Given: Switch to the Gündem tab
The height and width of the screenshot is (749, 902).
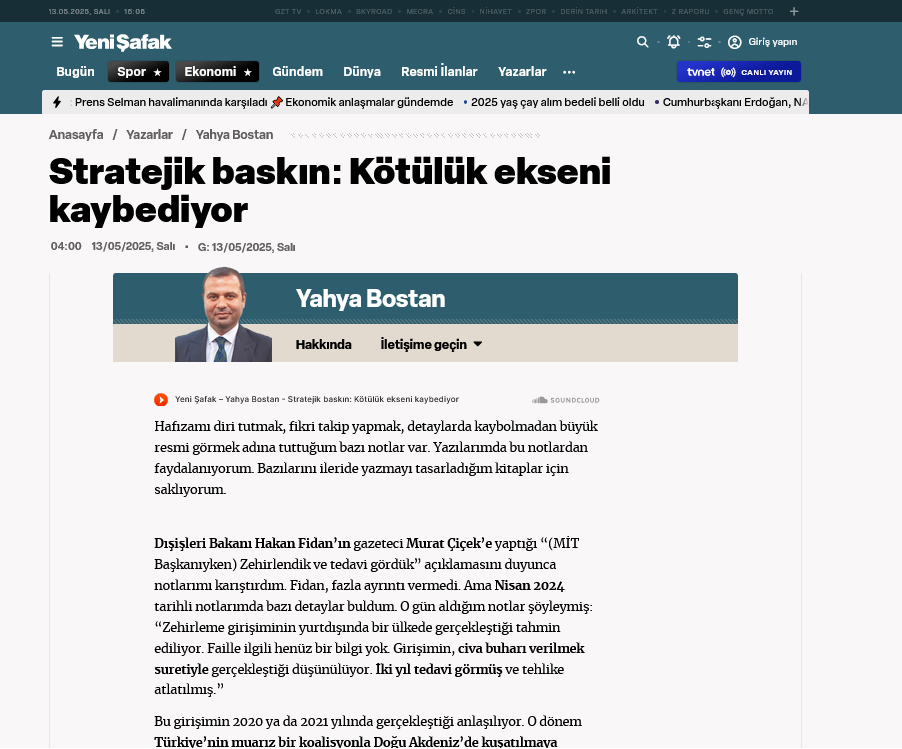Looking at the screenshot, I should tap(297, 72).
